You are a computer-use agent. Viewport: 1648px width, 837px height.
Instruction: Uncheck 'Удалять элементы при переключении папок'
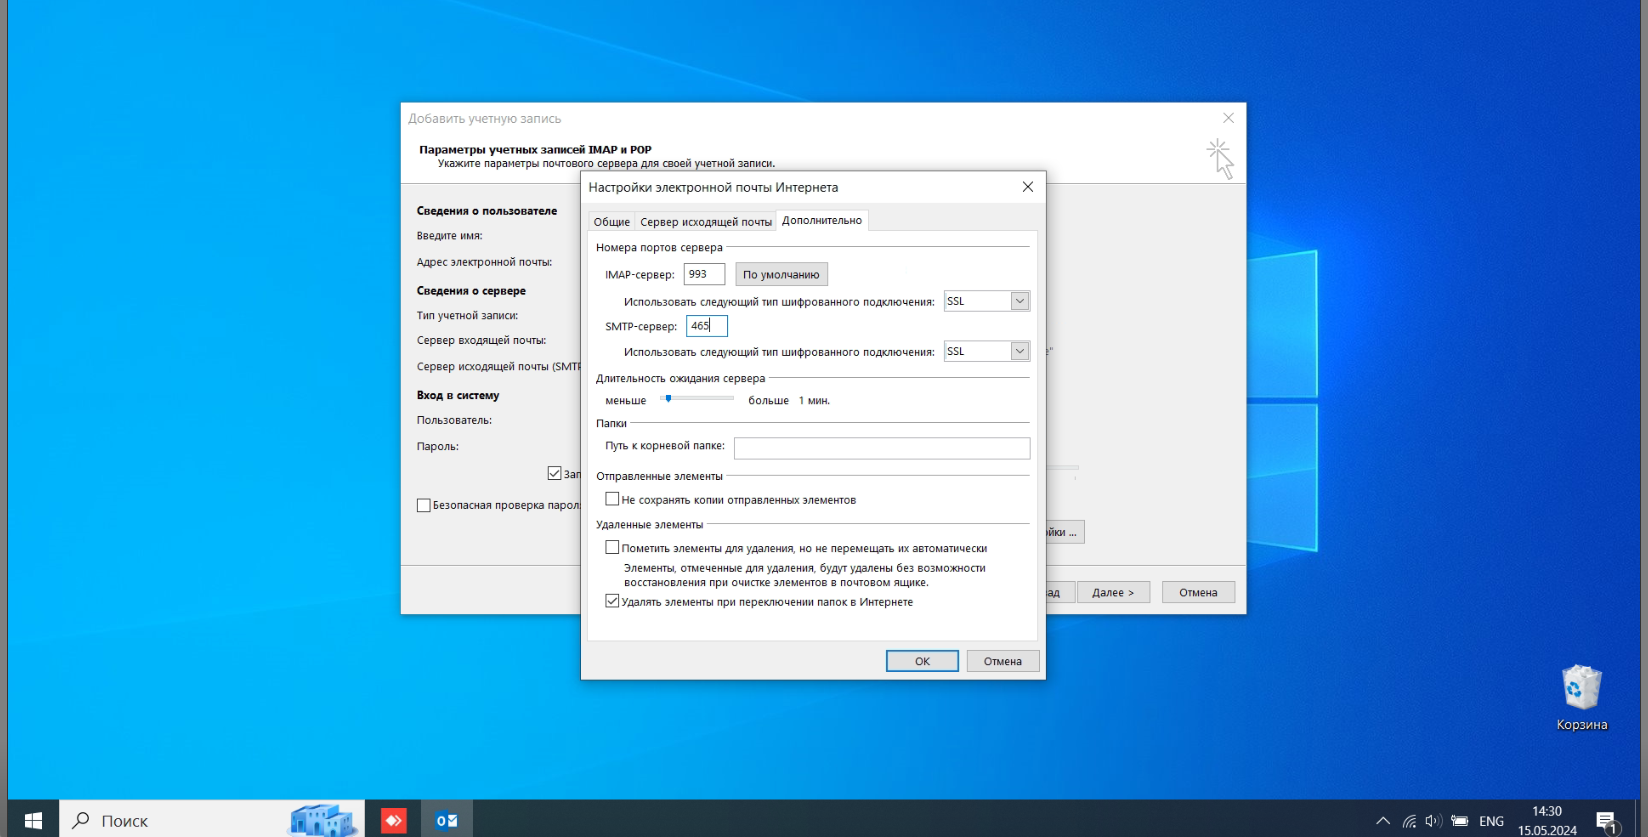(x=612, y=601)
